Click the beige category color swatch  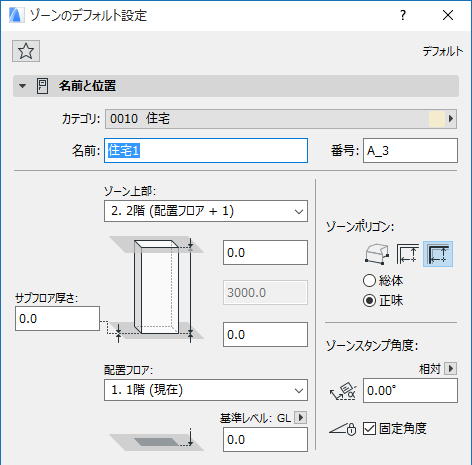click(437, 119)
